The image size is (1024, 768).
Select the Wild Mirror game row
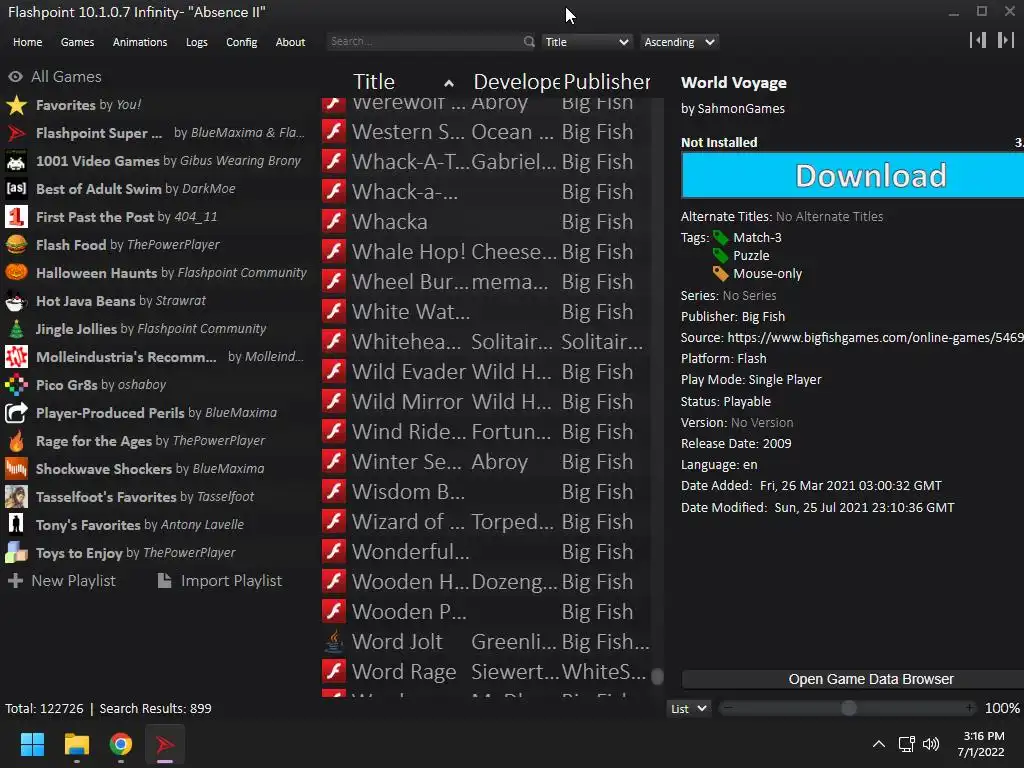tap(485, 402)
